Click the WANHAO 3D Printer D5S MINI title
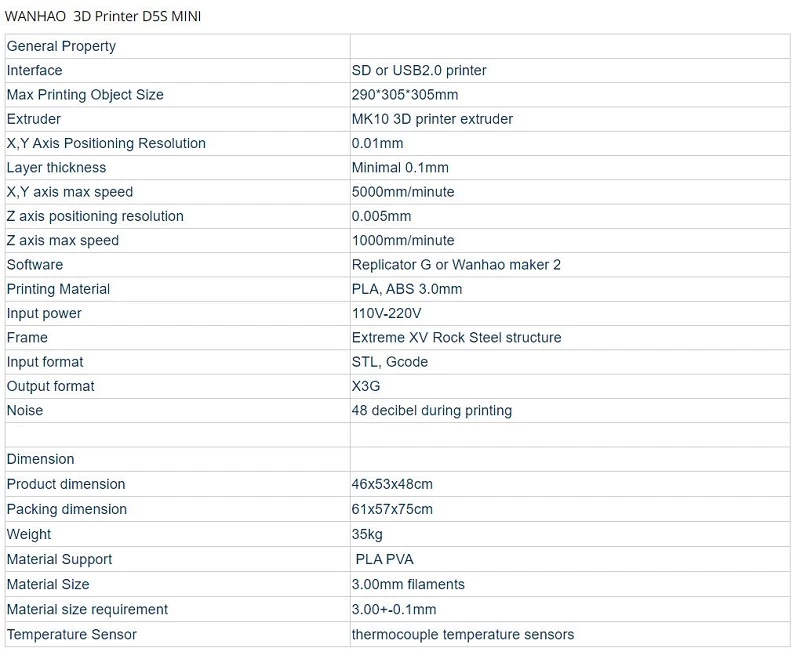Viewport: 800px width, 655px height. point(104,17)
